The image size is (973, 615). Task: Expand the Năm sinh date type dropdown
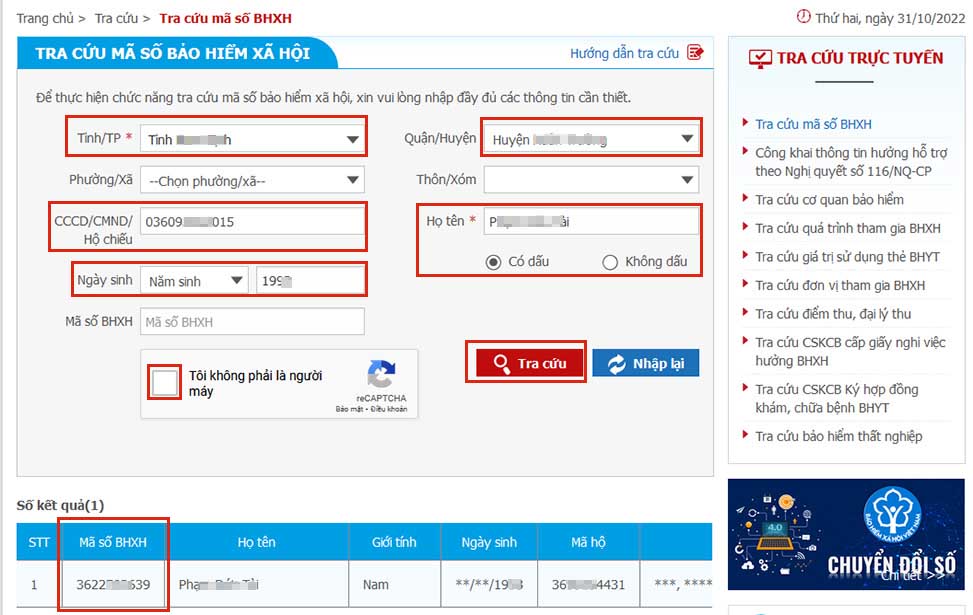pos(194,281)
